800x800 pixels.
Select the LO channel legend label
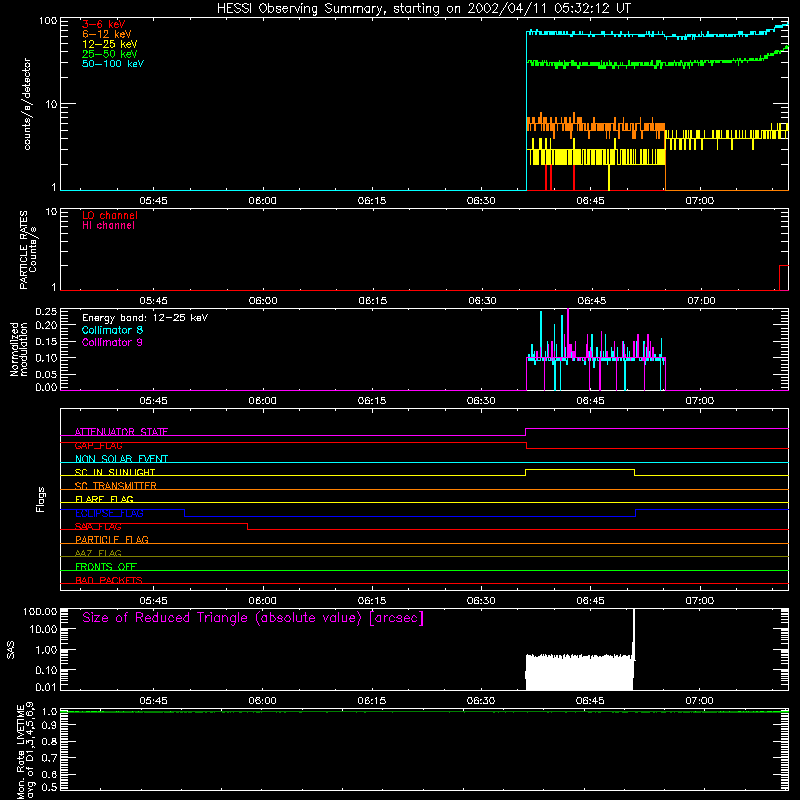110,215
